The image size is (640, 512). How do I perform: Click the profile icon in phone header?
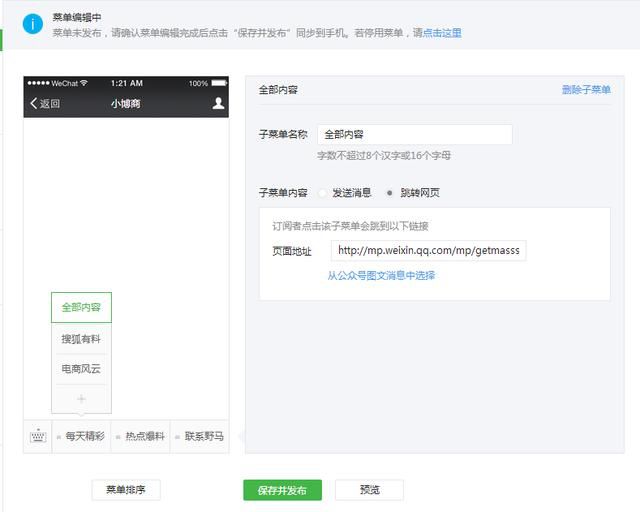[218, 103]
